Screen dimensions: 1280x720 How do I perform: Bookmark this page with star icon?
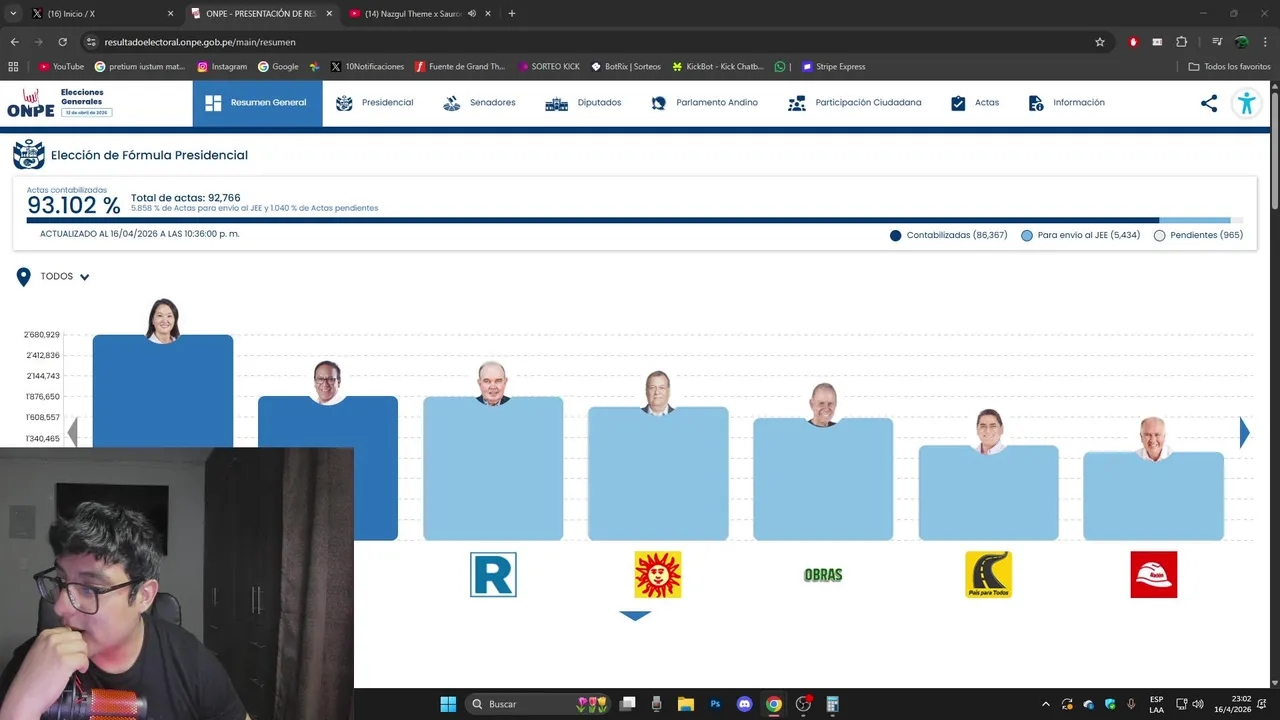pos(1100,42)
